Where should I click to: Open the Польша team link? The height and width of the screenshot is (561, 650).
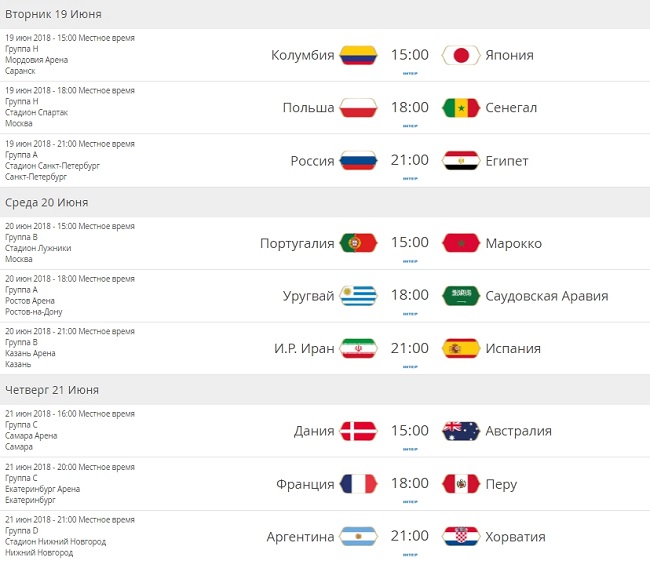point(308,108)
